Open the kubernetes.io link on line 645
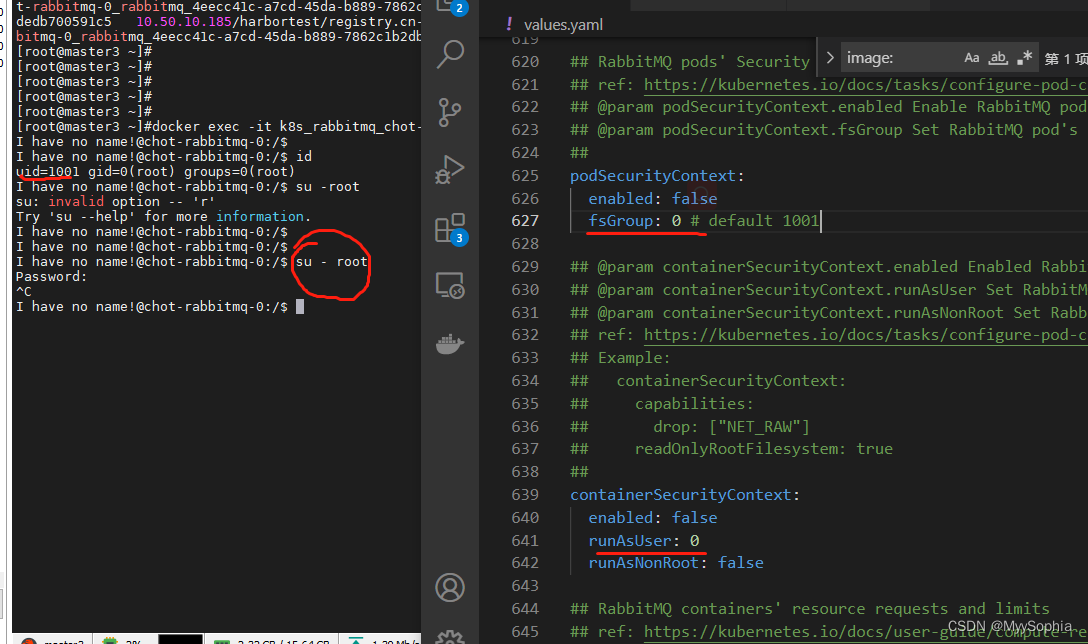Image resolution: width=1088 pixels, height=644 pixels. point(865,632)
